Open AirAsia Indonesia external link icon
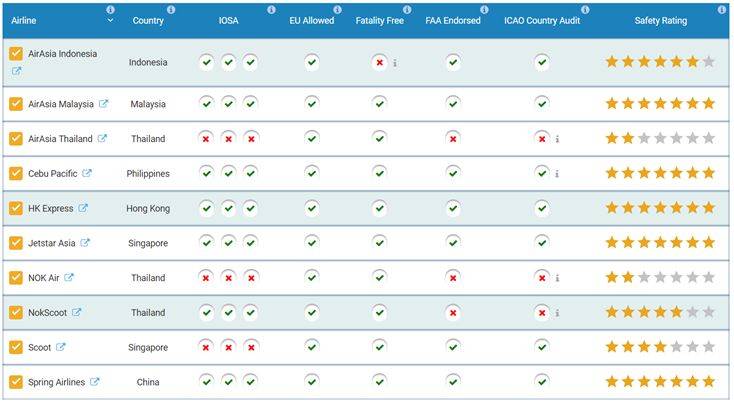This screenshot has width=734, height=403. (16, 71)
